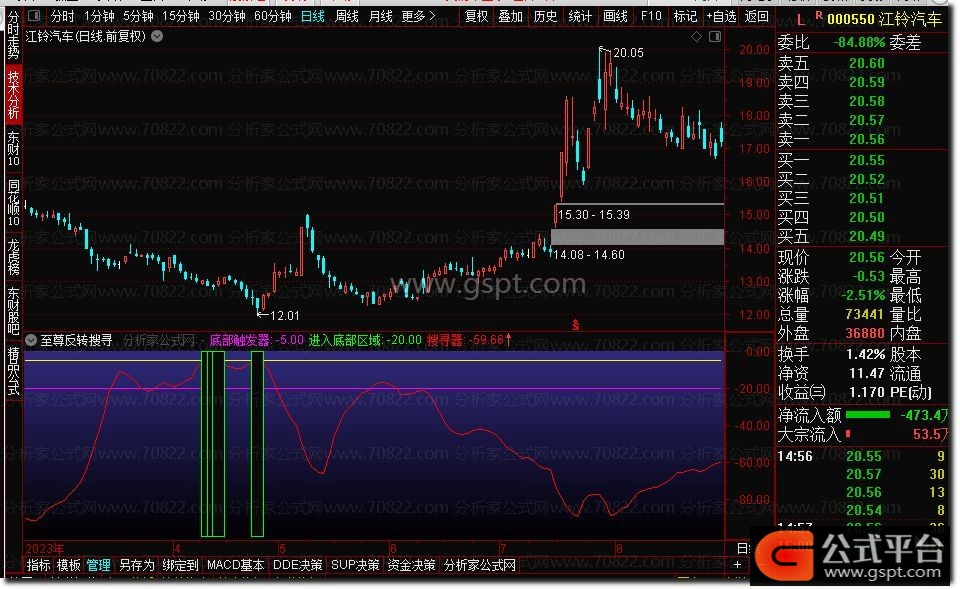Click the 另存为 save-as button
The height and width of the screenshot is (589, 960).
pos(137,565)
